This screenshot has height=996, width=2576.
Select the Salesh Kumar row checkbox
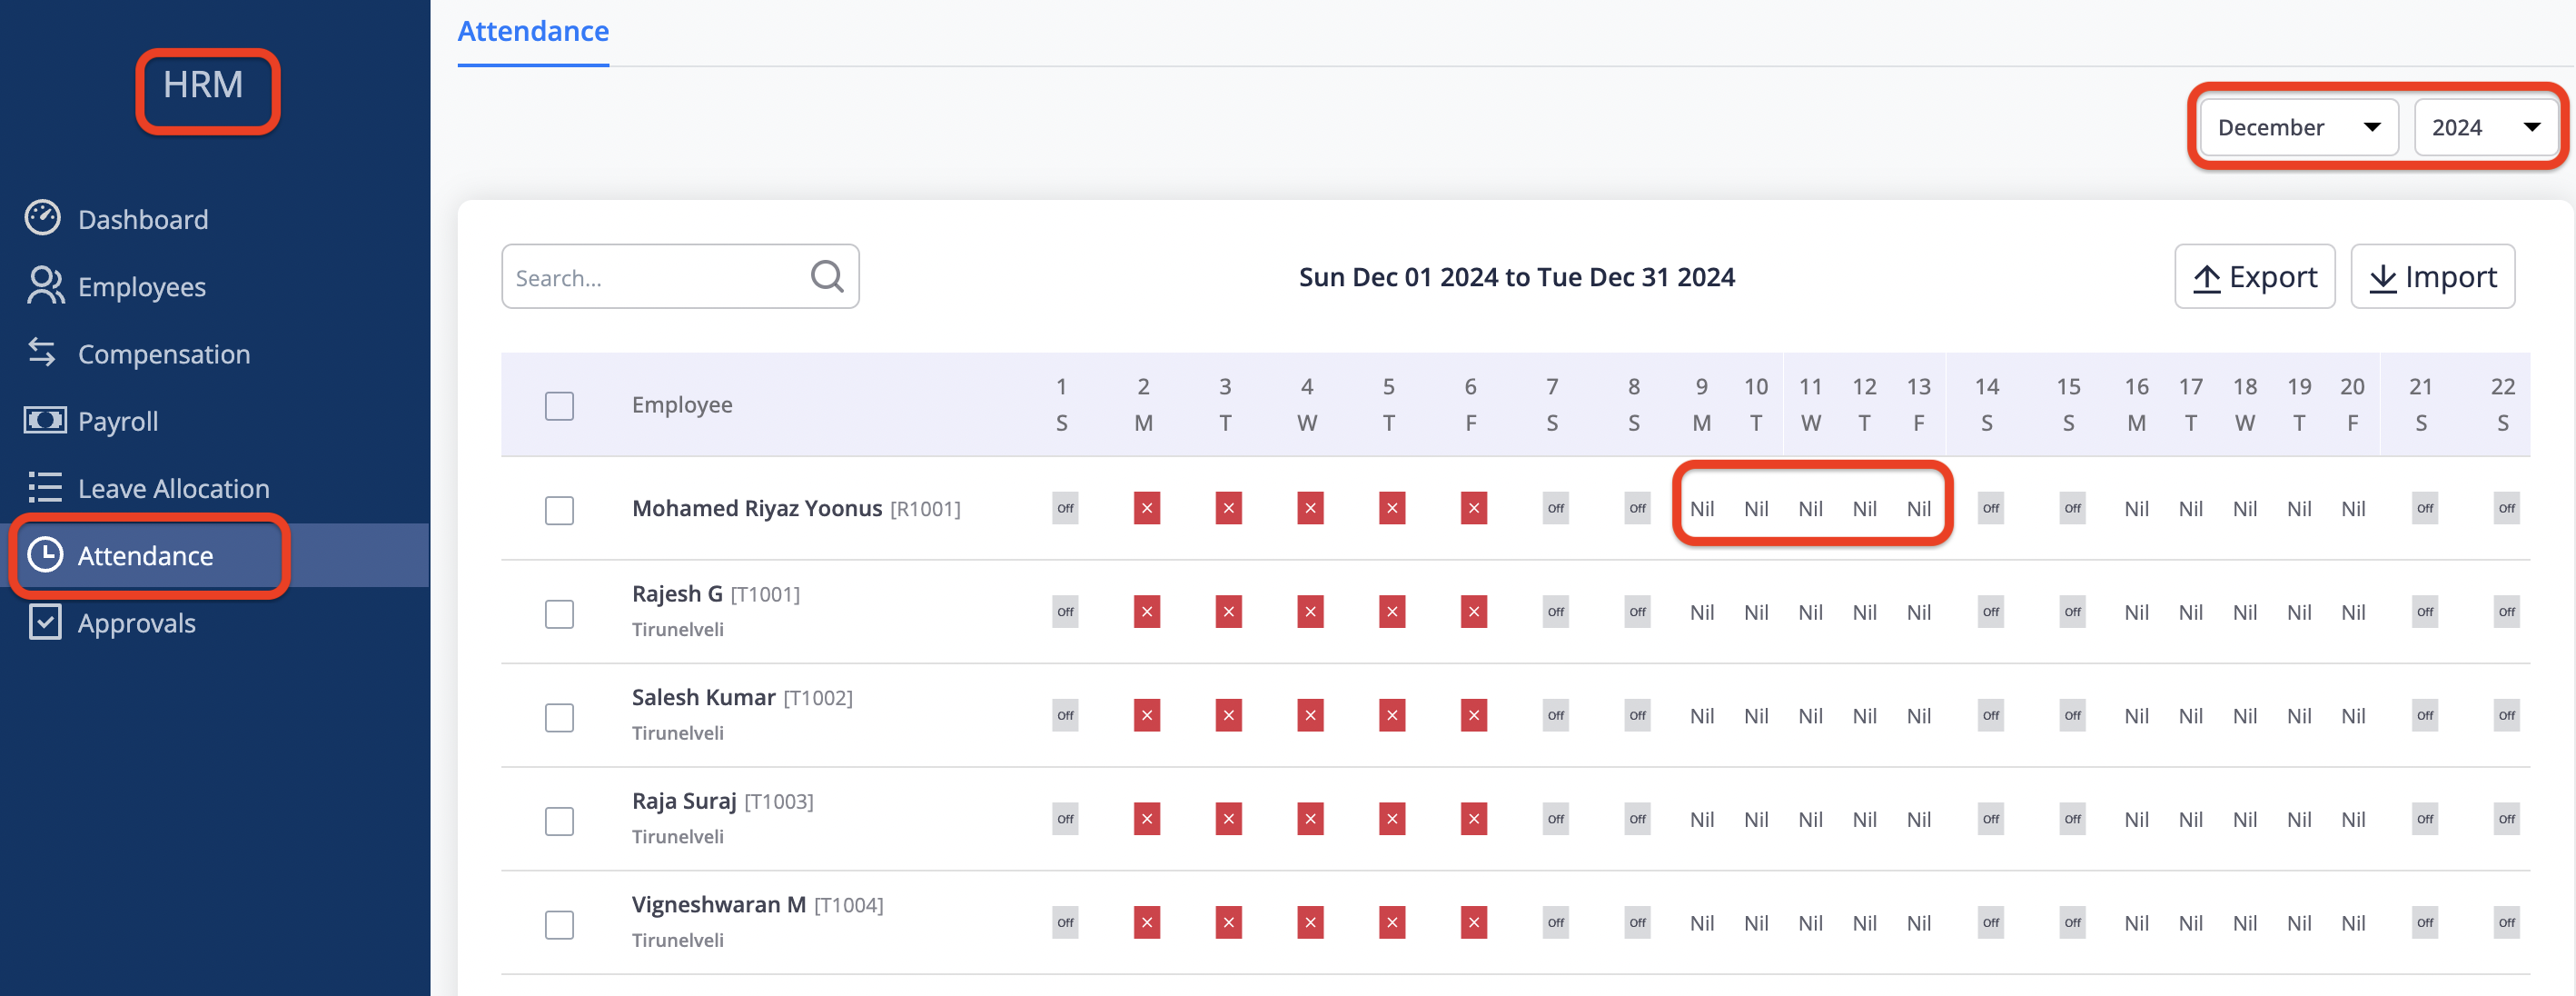point(559,716)
